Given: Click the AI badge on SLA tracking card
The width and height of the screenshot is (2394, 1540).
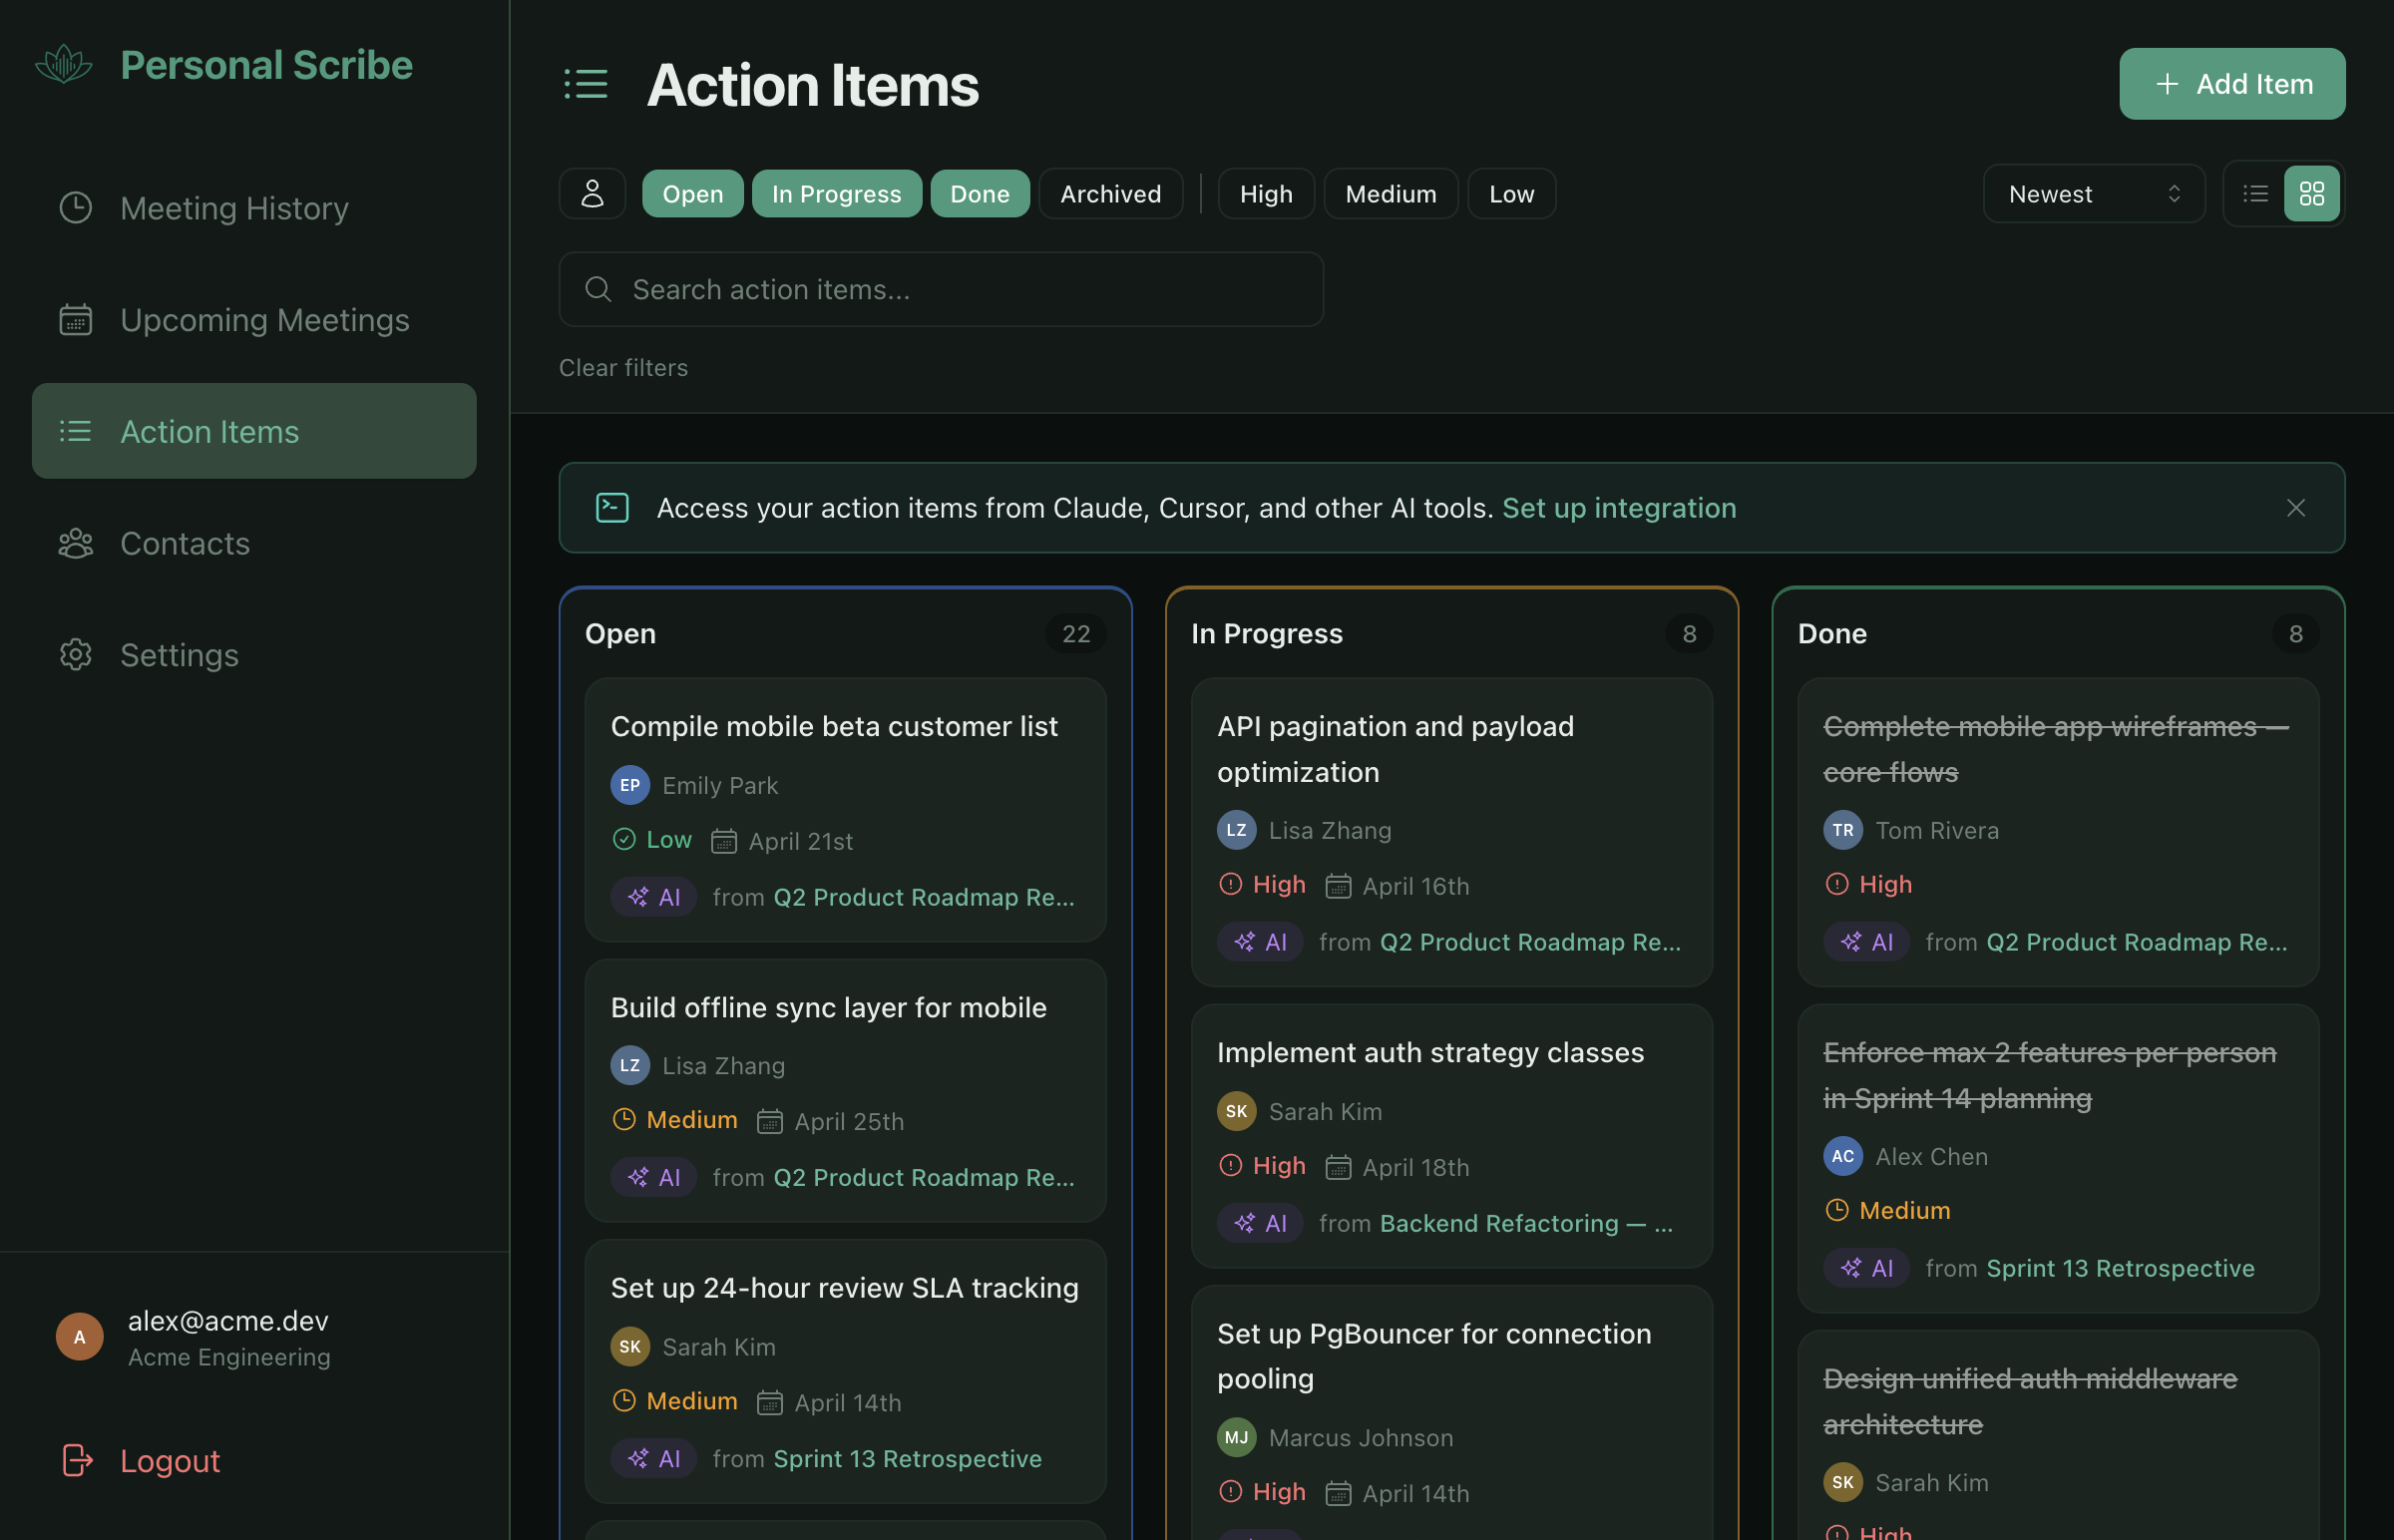Looking at the screenshot, I should point(654,1459).
